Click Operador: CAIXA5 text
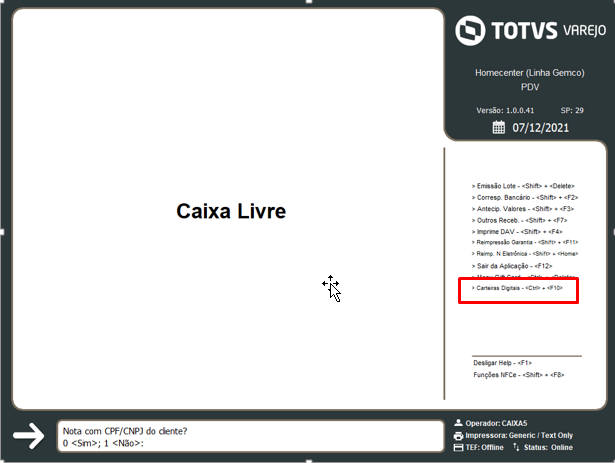Image resolution: width=615 pixels, height=463 pixels. tap(496, 423)
